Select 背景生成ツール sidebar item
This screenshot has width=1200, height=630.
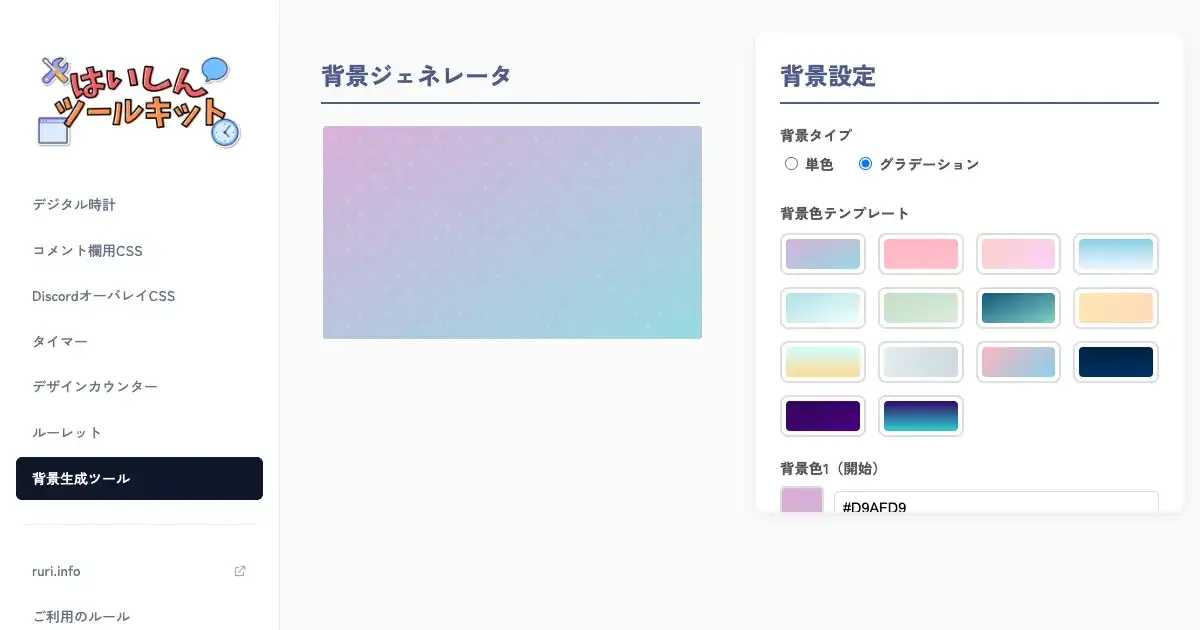click(x=139, y=479)
